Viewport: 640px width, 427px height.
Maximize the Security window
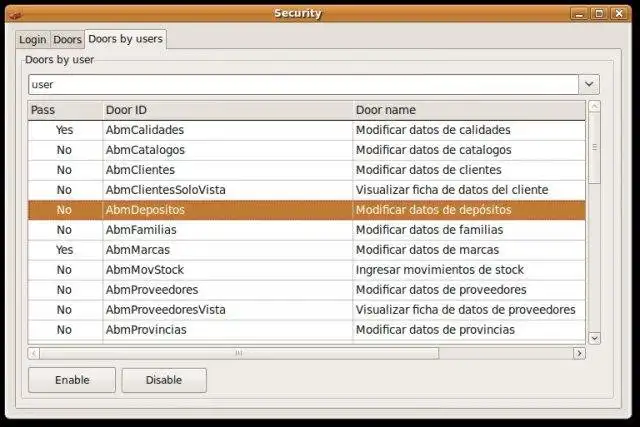[x=599, y=13]
